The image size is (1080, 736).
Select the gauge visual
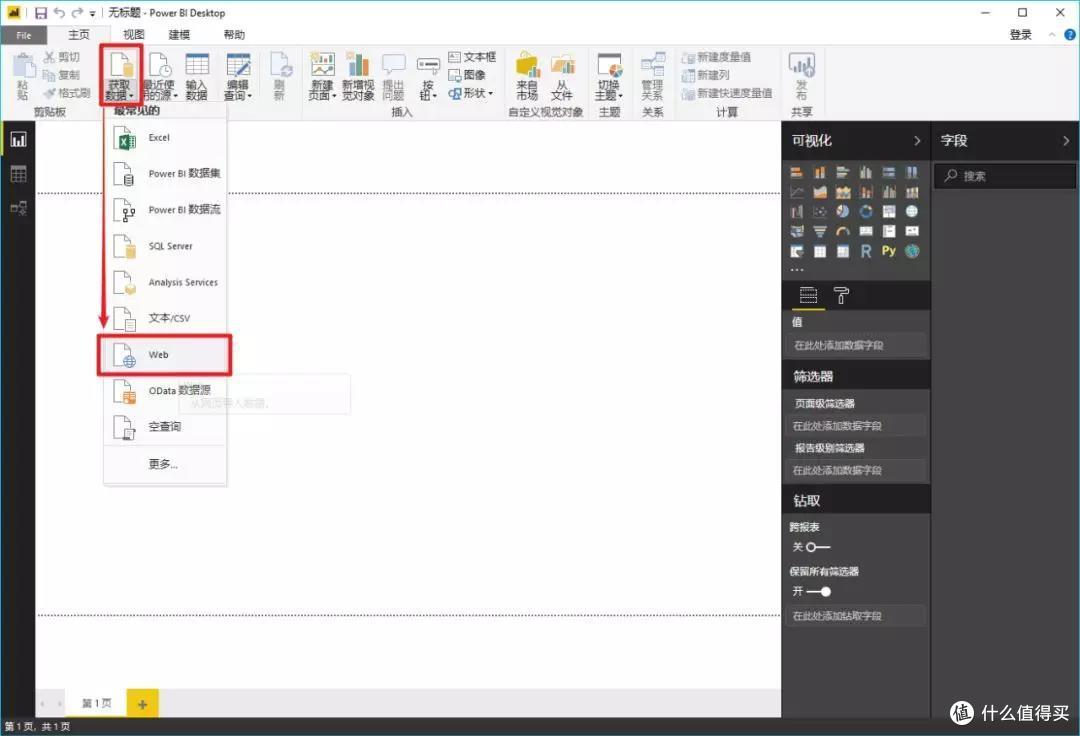tap(842, 231)
